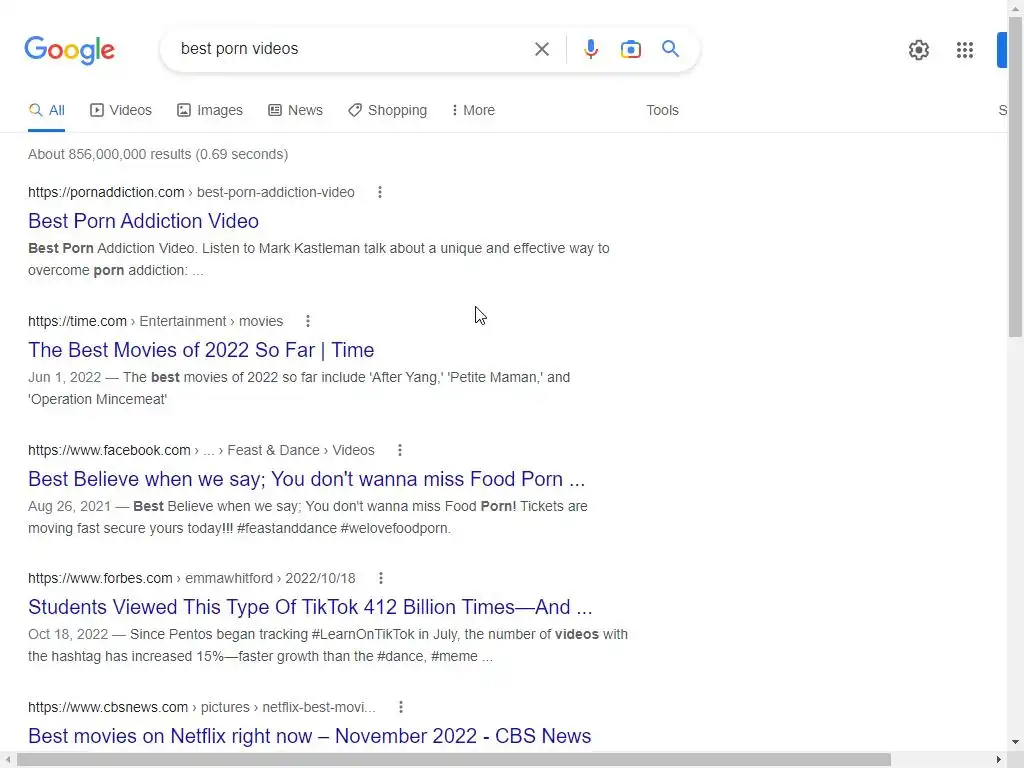The image size is (1024, 768).
Task: Open the Tools button
Action: click(662, 110)
